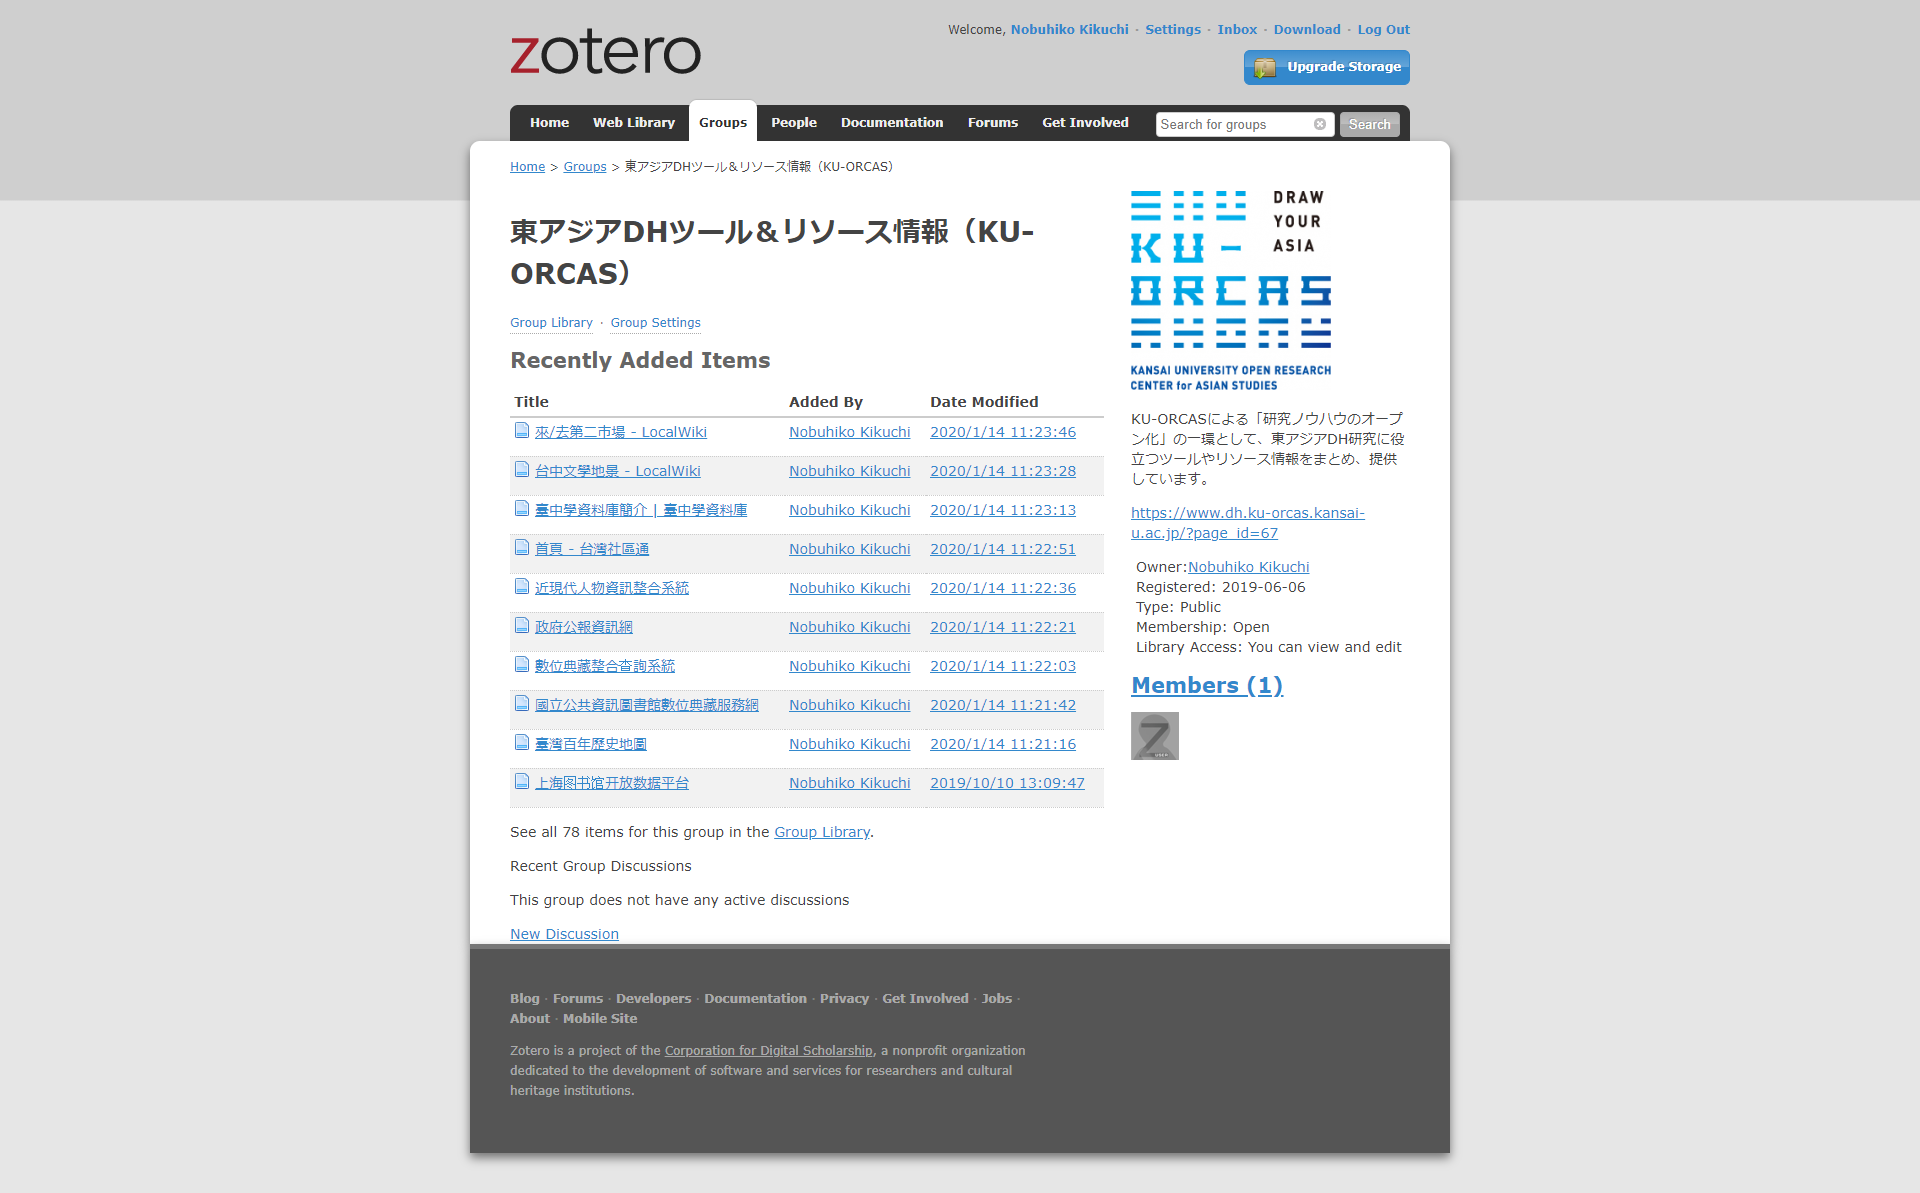Screen dimensions: 1920x1193
Task: Click document icon beside 國立公共資訊圖書館數位典藏服務網
Action: pyautogui.click(x=522, y=704)
